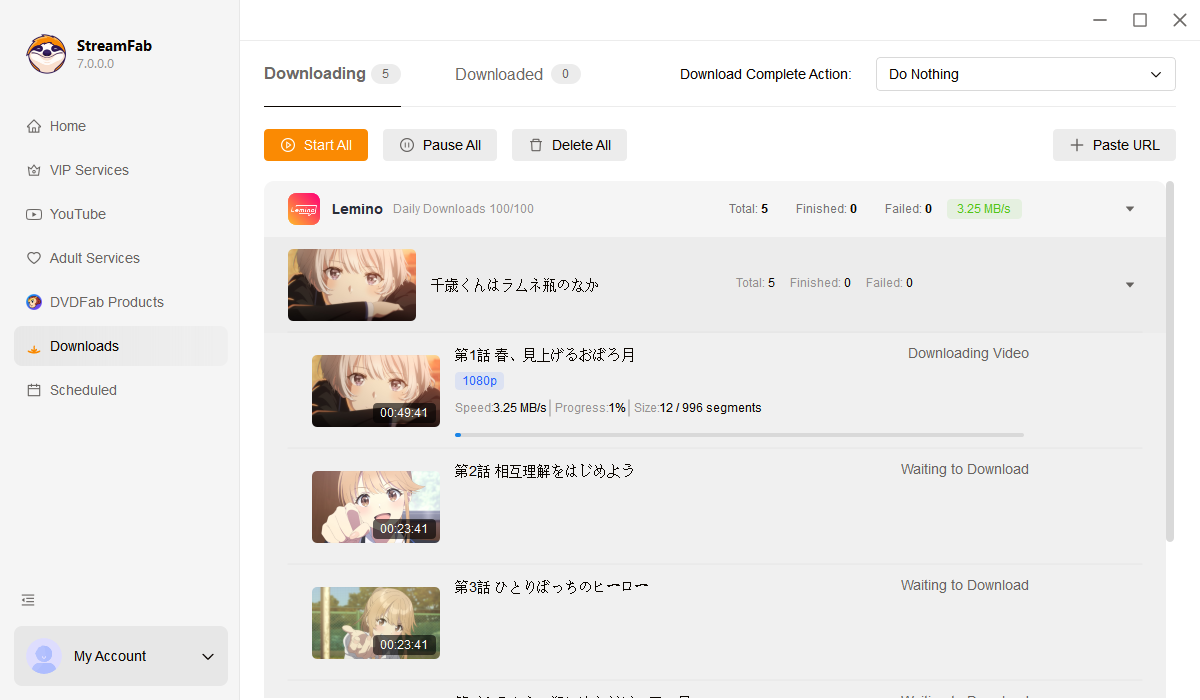The image size is (1200, 700).
Task: Open the Download Complete Action dropdown
Action: [x=1025, y=74]
